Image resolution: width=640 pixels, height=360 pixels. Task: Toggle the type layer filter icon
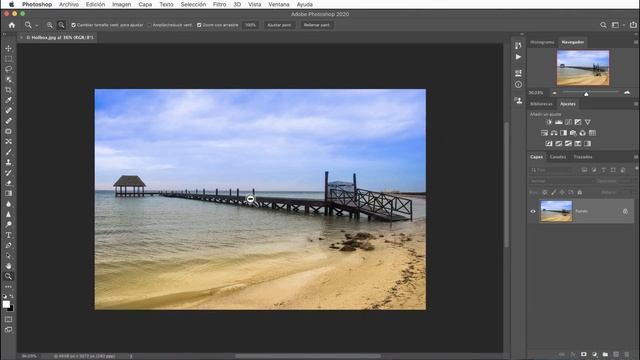click(603, 170)
